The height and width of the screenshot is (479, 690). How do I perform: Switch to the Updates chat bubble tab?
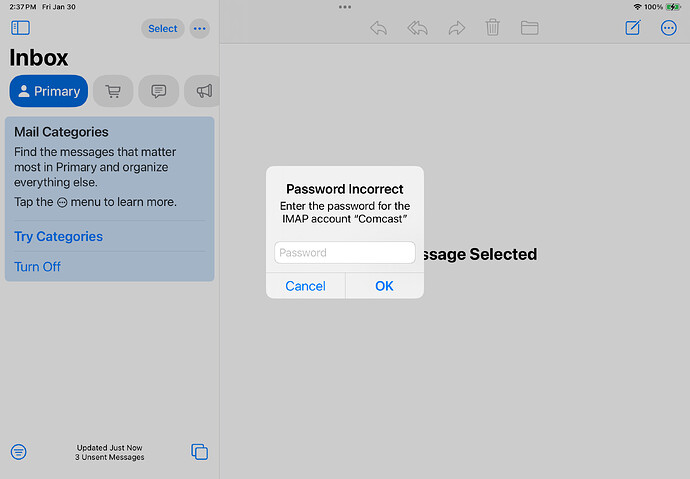coord(159,91)
